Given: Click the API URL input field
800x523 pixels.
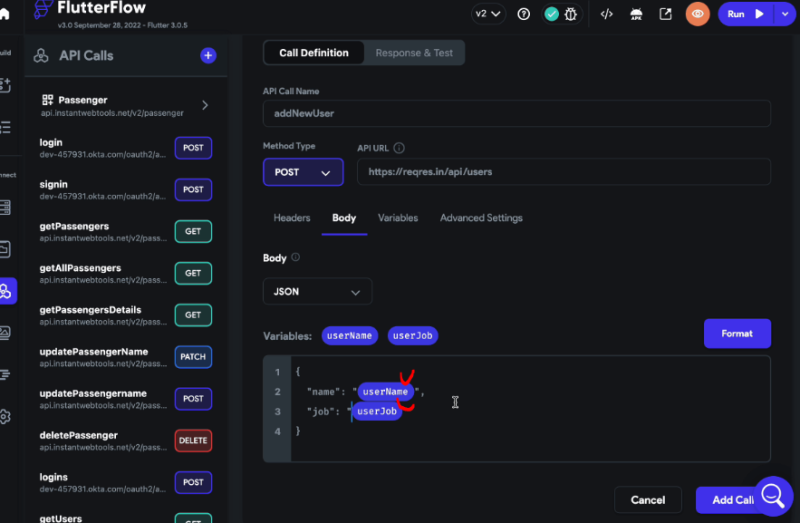Looking at the screenshot, I should click(x=564, y=172).
